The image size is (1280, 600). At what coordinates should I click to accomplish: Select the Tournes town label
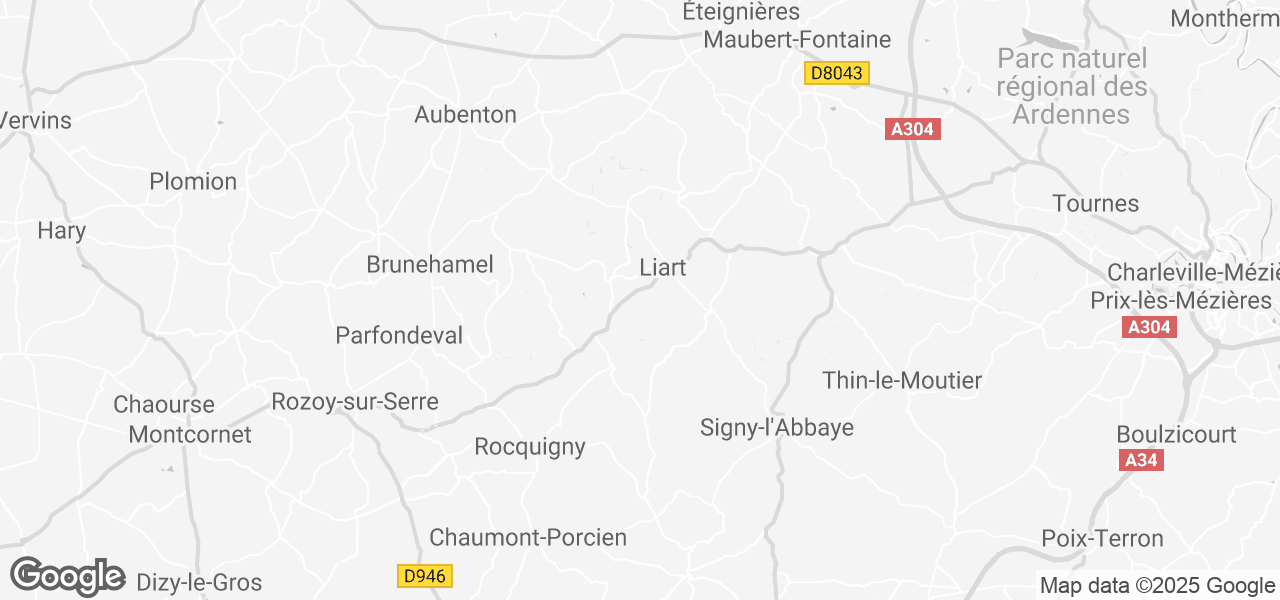(x=1096, y=204)
